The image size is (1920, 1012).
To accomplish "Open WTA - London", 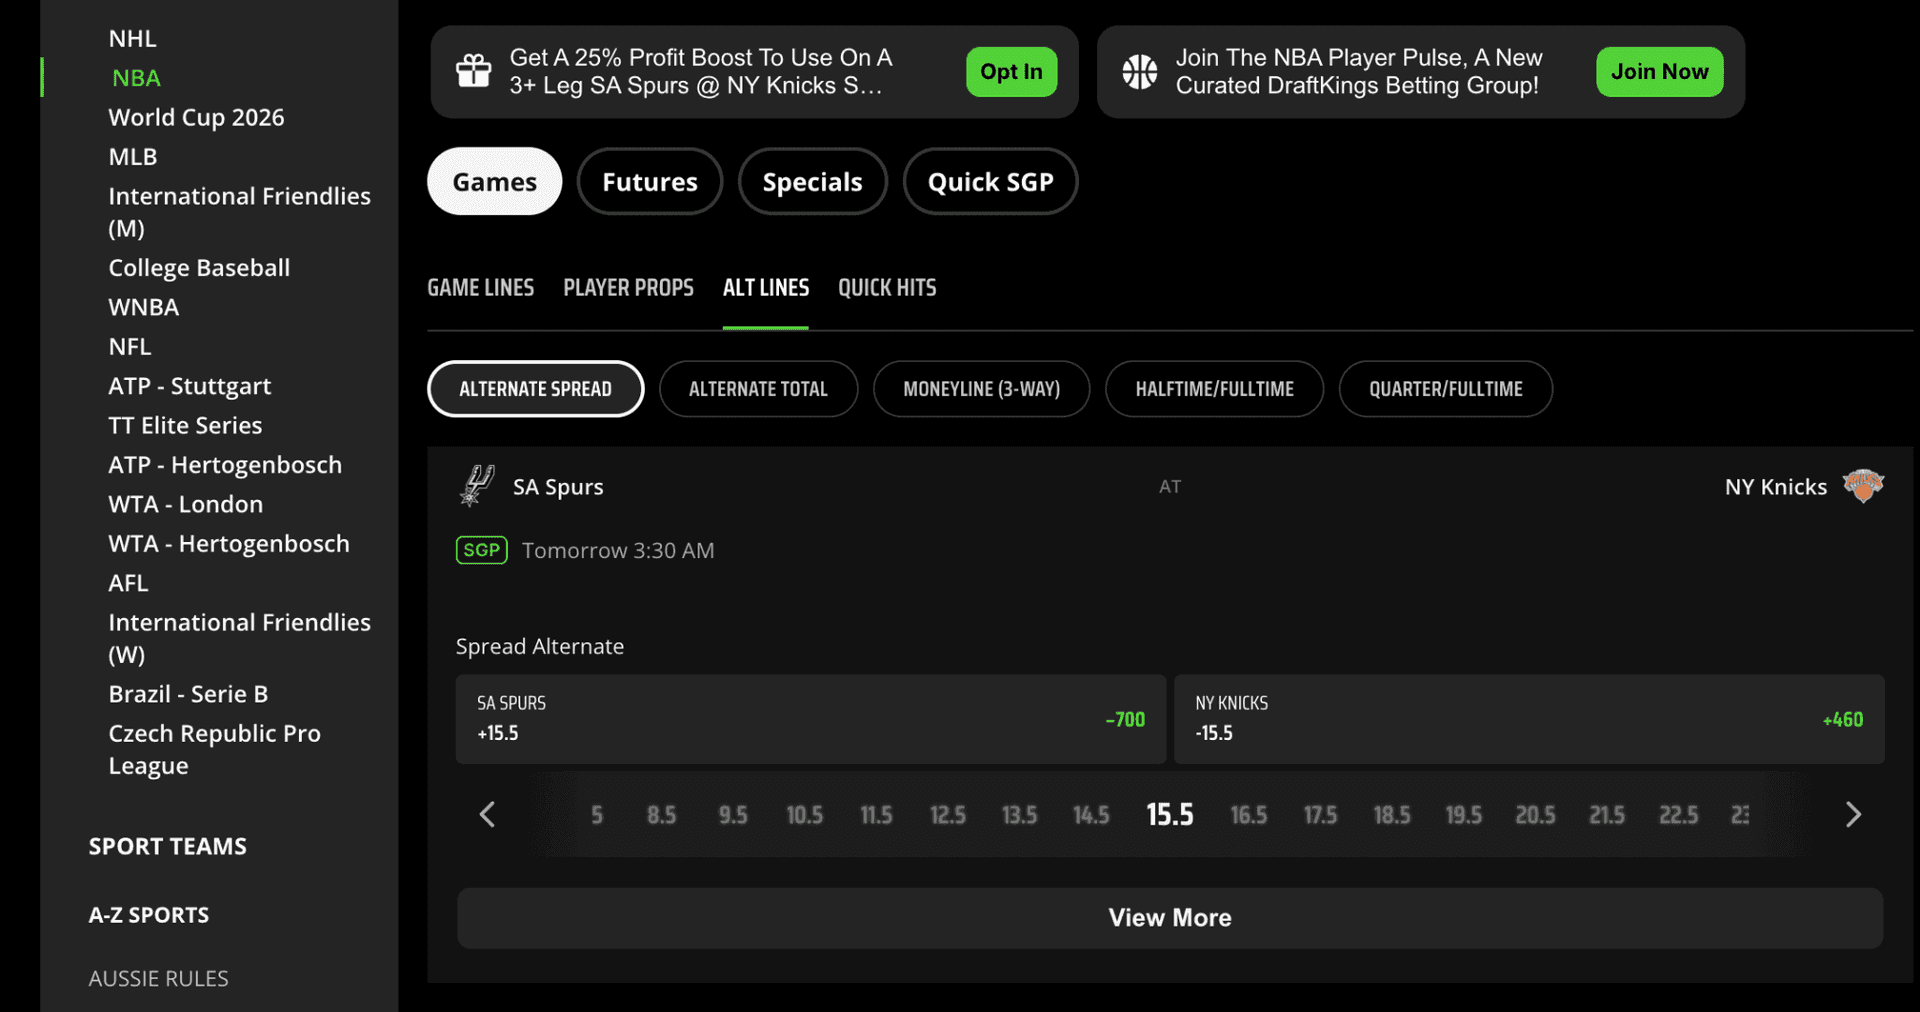I will (x=186, y=505).
